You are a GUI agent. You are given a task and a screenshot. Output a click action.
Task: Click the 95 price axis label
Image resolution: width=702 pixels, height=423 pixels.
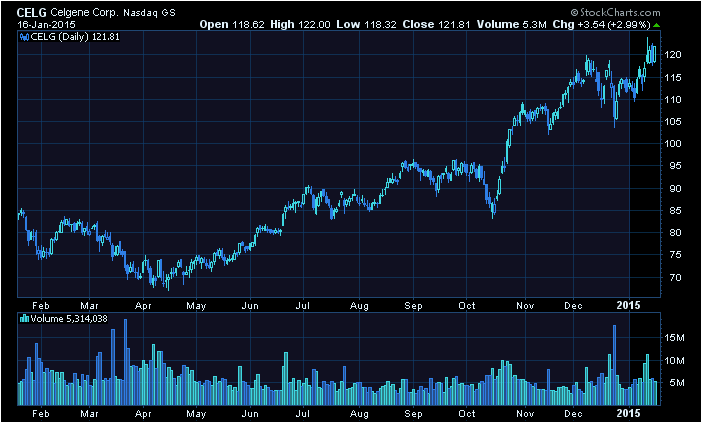(x=676, y=166)
